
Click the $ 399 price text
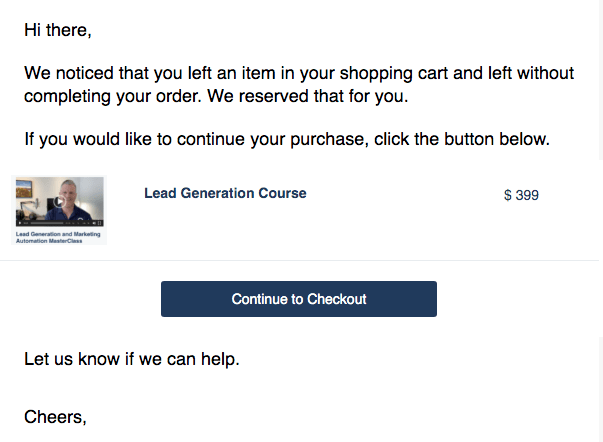[521, 195]
